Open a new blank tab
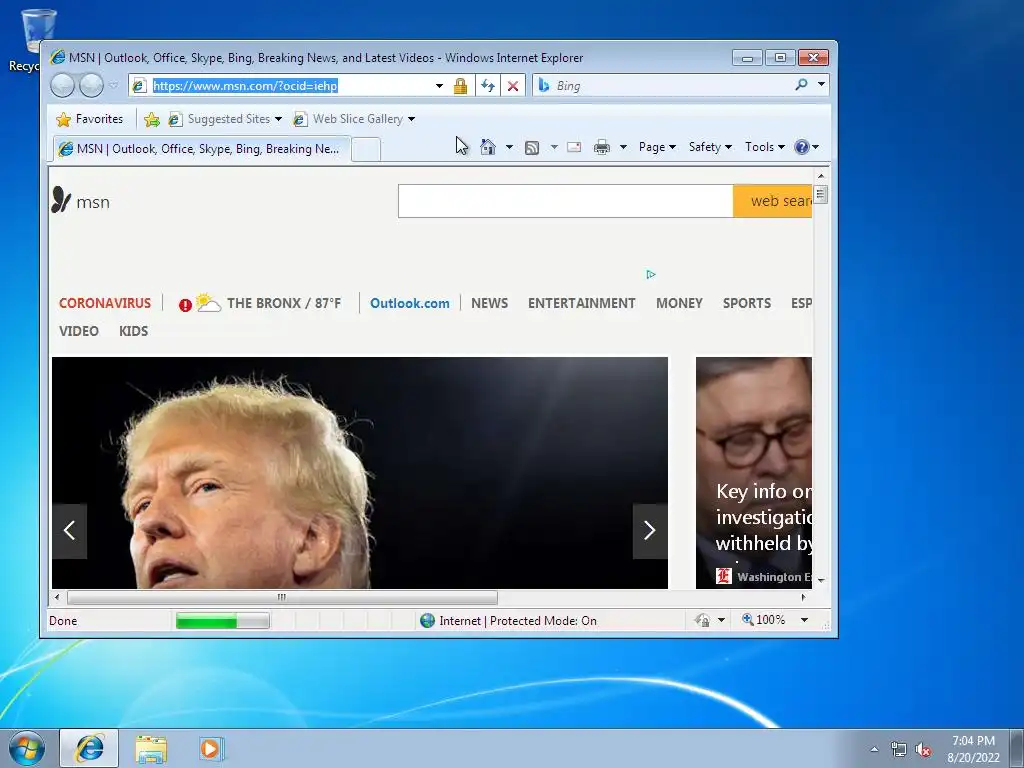The height and width of the screenshot is (768, 1024). click(x=366, y=150)
